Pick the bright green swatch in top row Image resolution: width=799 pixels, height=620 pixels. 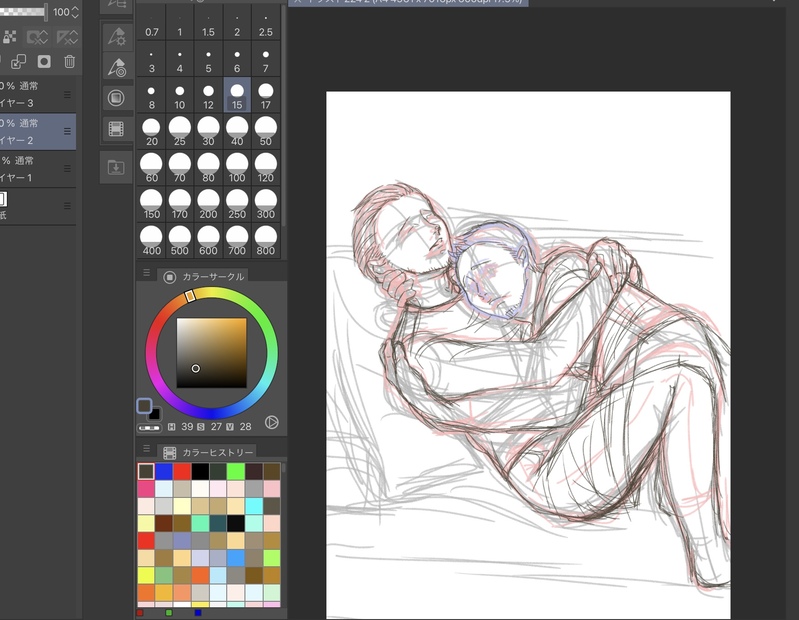click(x=236, y=471)
